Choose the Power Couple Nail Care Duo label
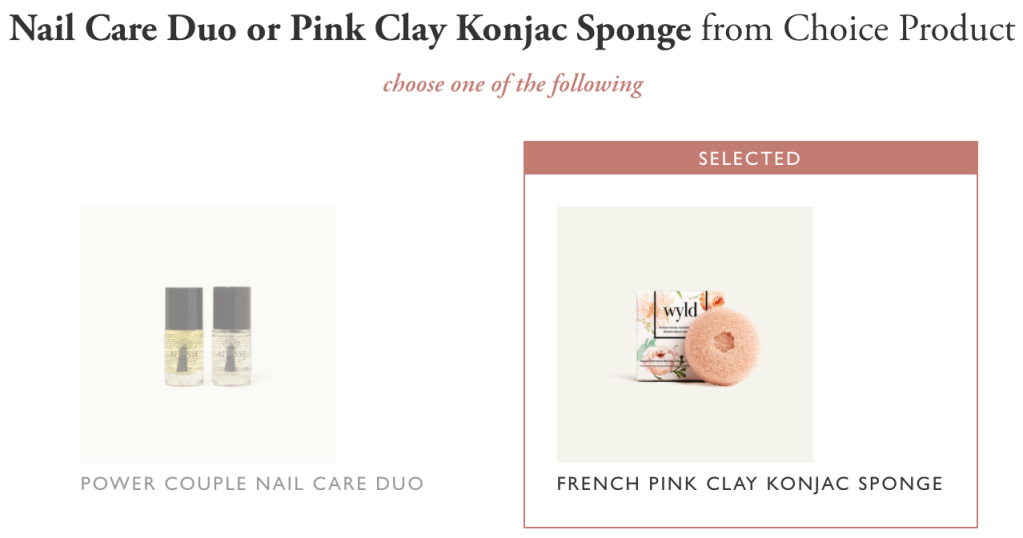The height and width of the screenshot is (538, 1023). 252,484
